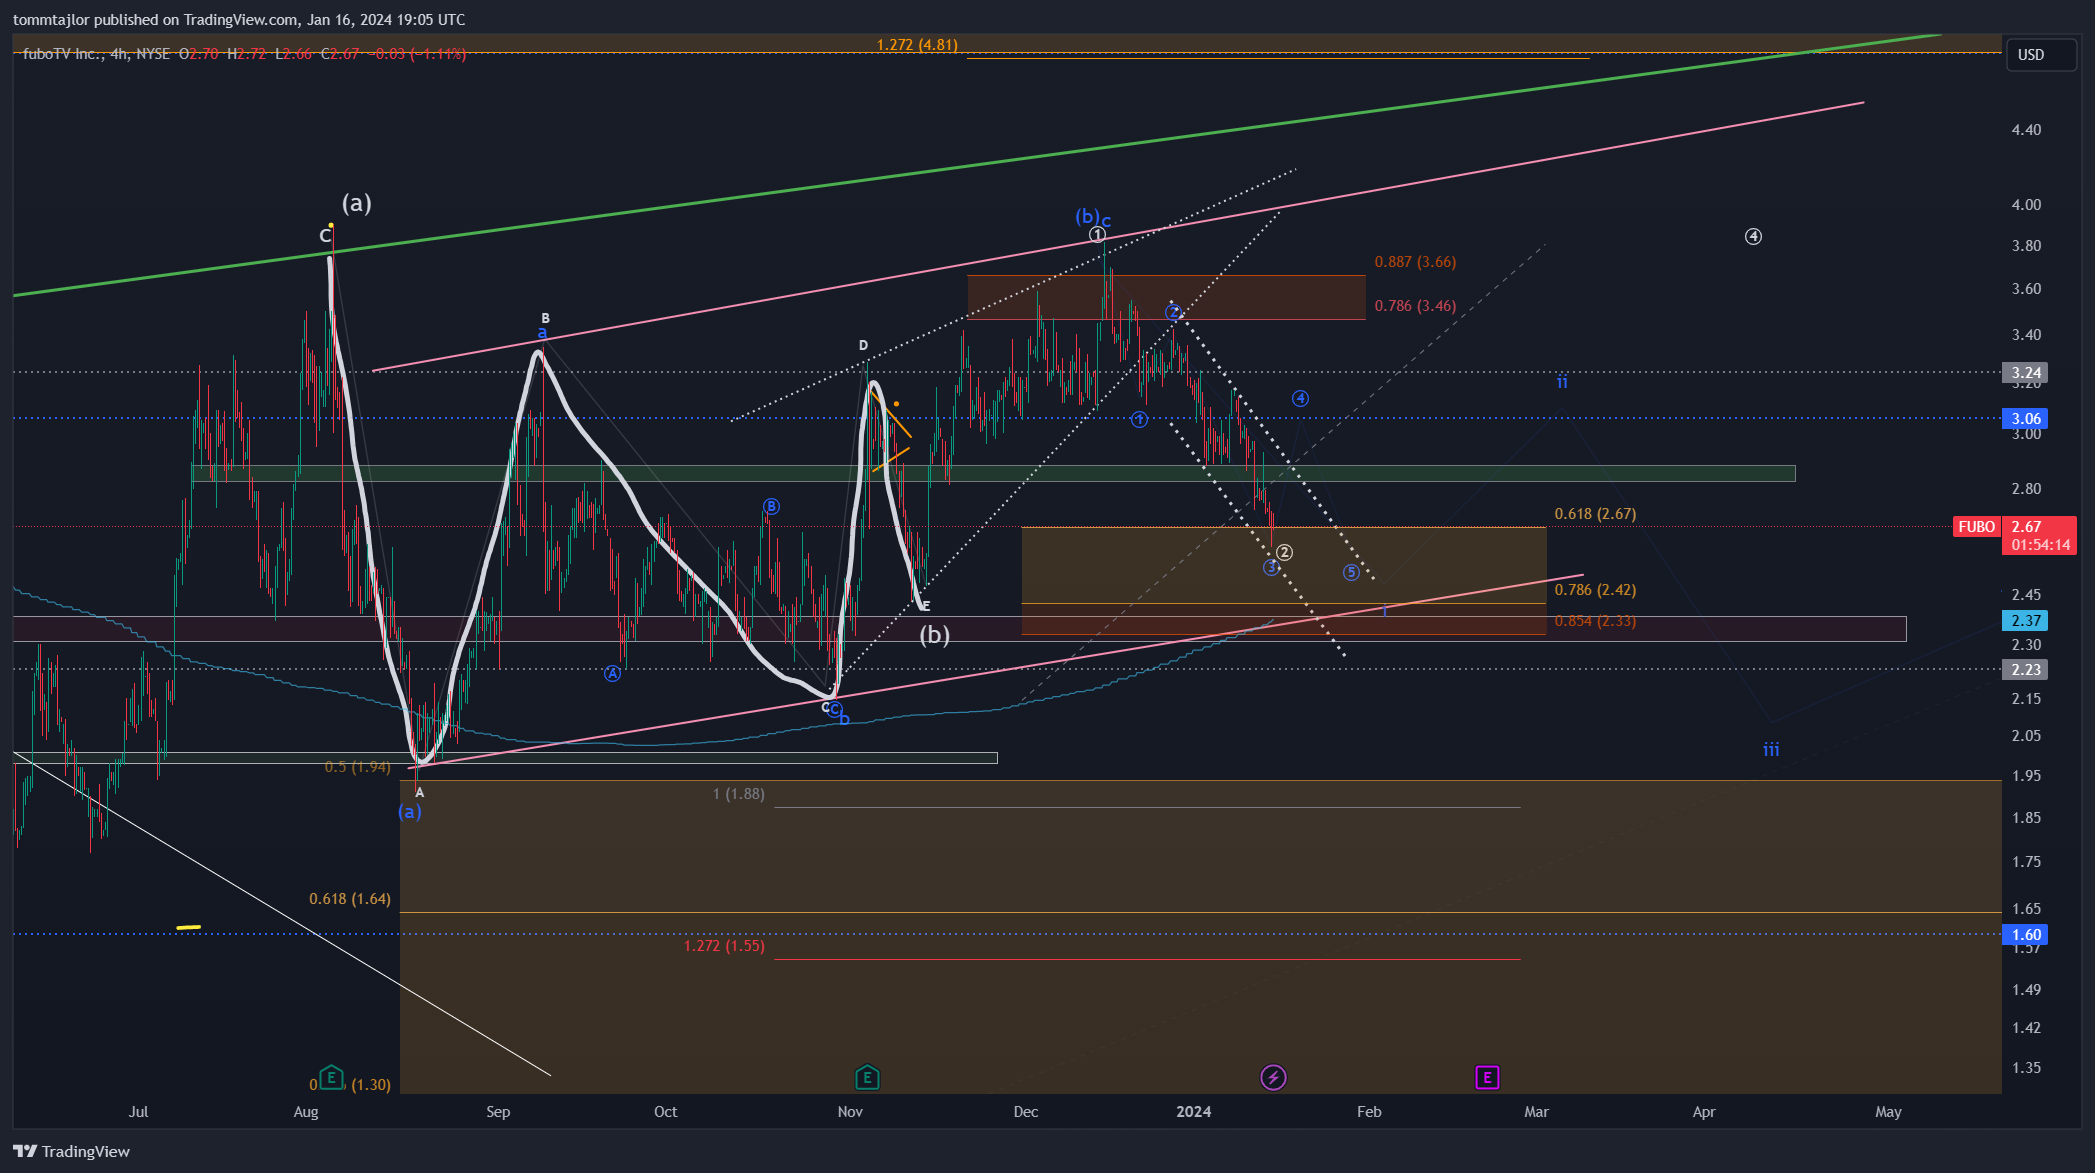Click the Fibonacci label 0.854 (2.33)
Screen dimensions: 2095x1173
pos(1595,621)
